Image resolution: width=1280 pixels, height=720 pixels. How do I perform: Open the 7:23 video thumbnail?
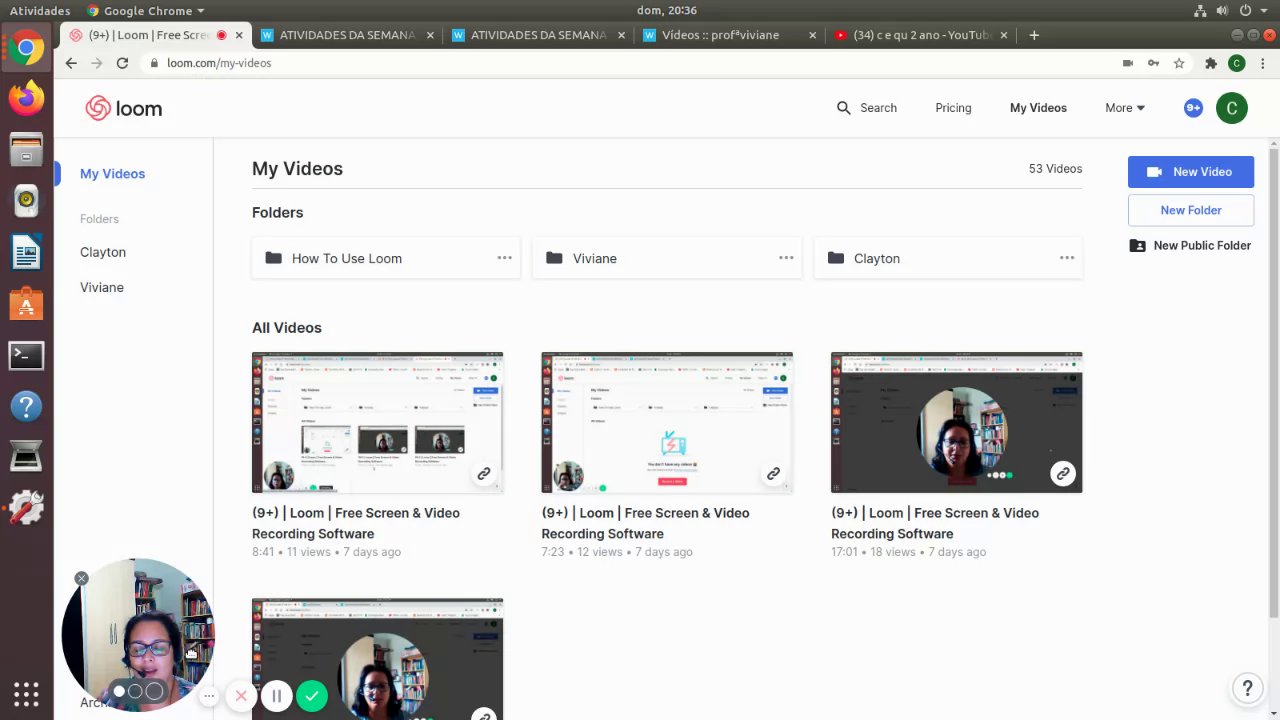667,422
